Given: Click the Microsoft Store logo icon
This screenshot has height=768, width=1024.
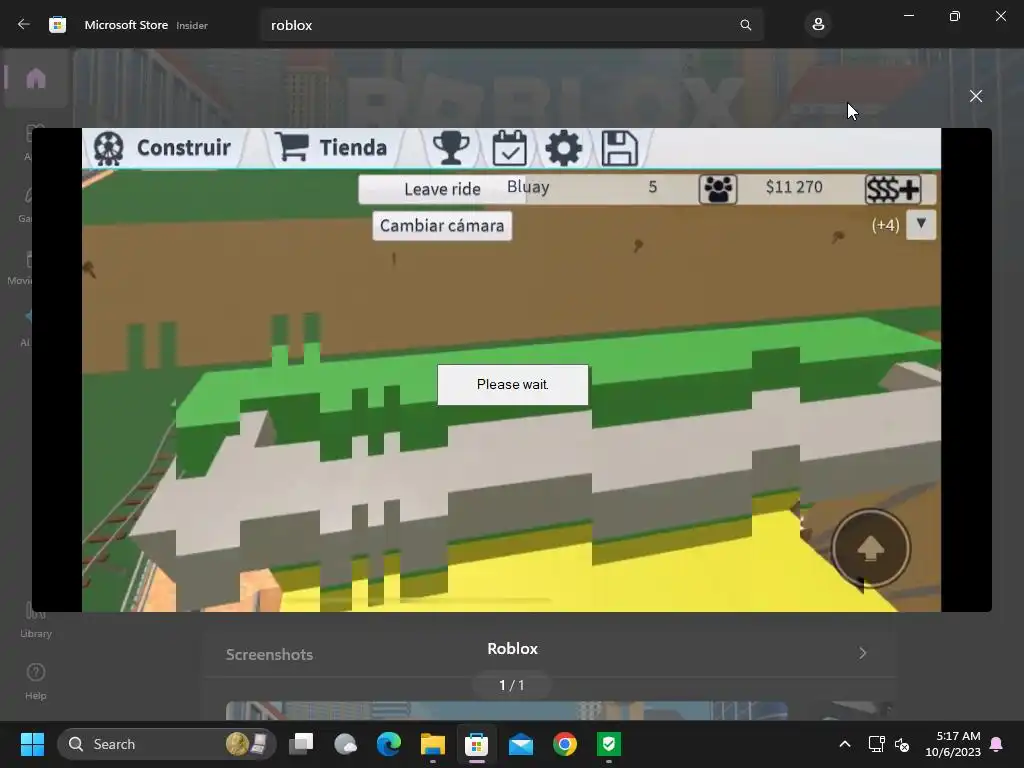Looking at the screenshot, I should coord(57,25).
